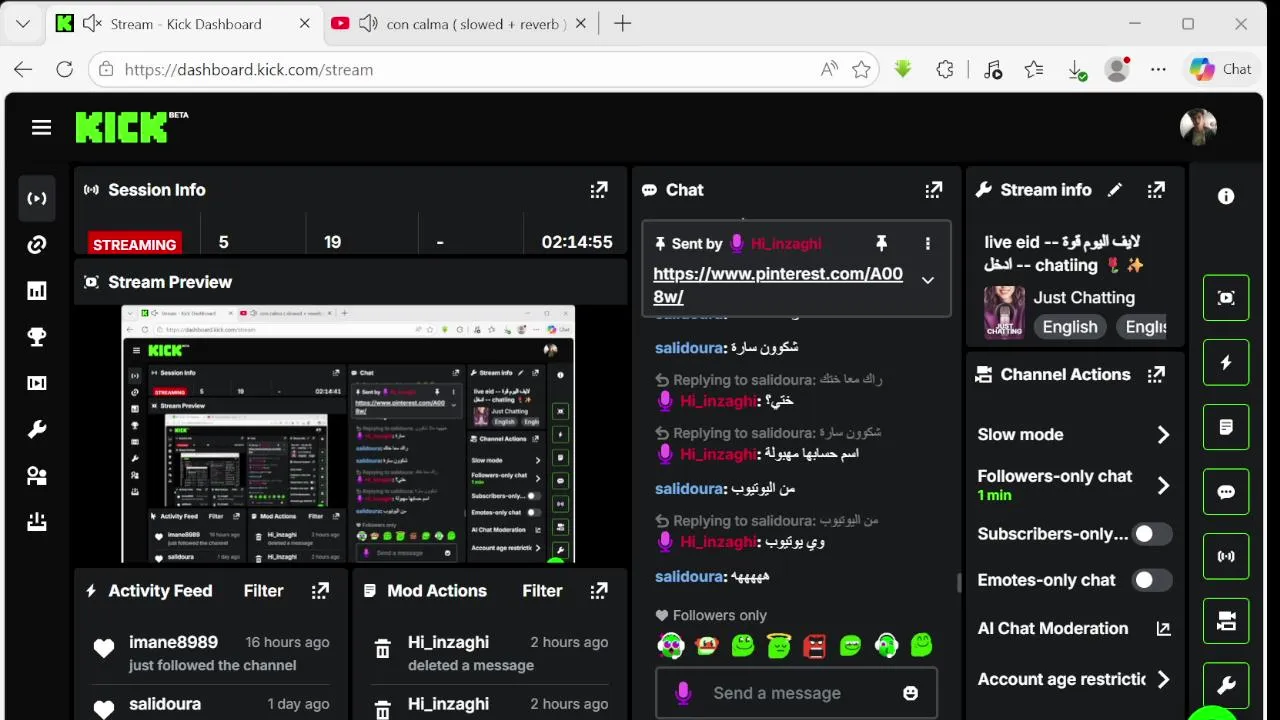Click imane8989 username in Activity Feed
The width and height of the screenshot is (1280, 720).
click(x=173, y=642)
